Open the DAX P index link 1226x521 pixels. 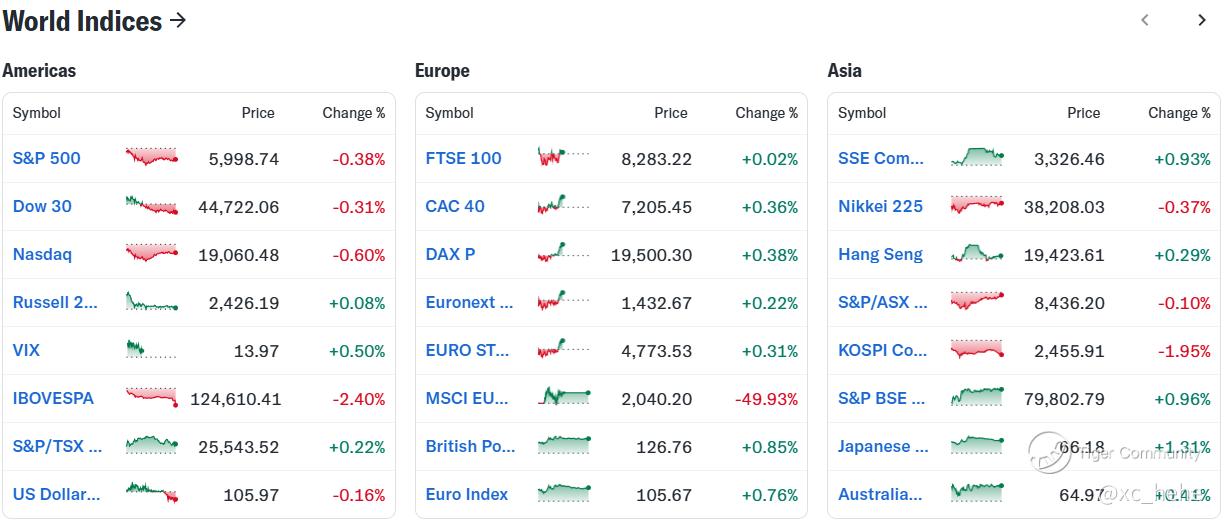point(450,254)
